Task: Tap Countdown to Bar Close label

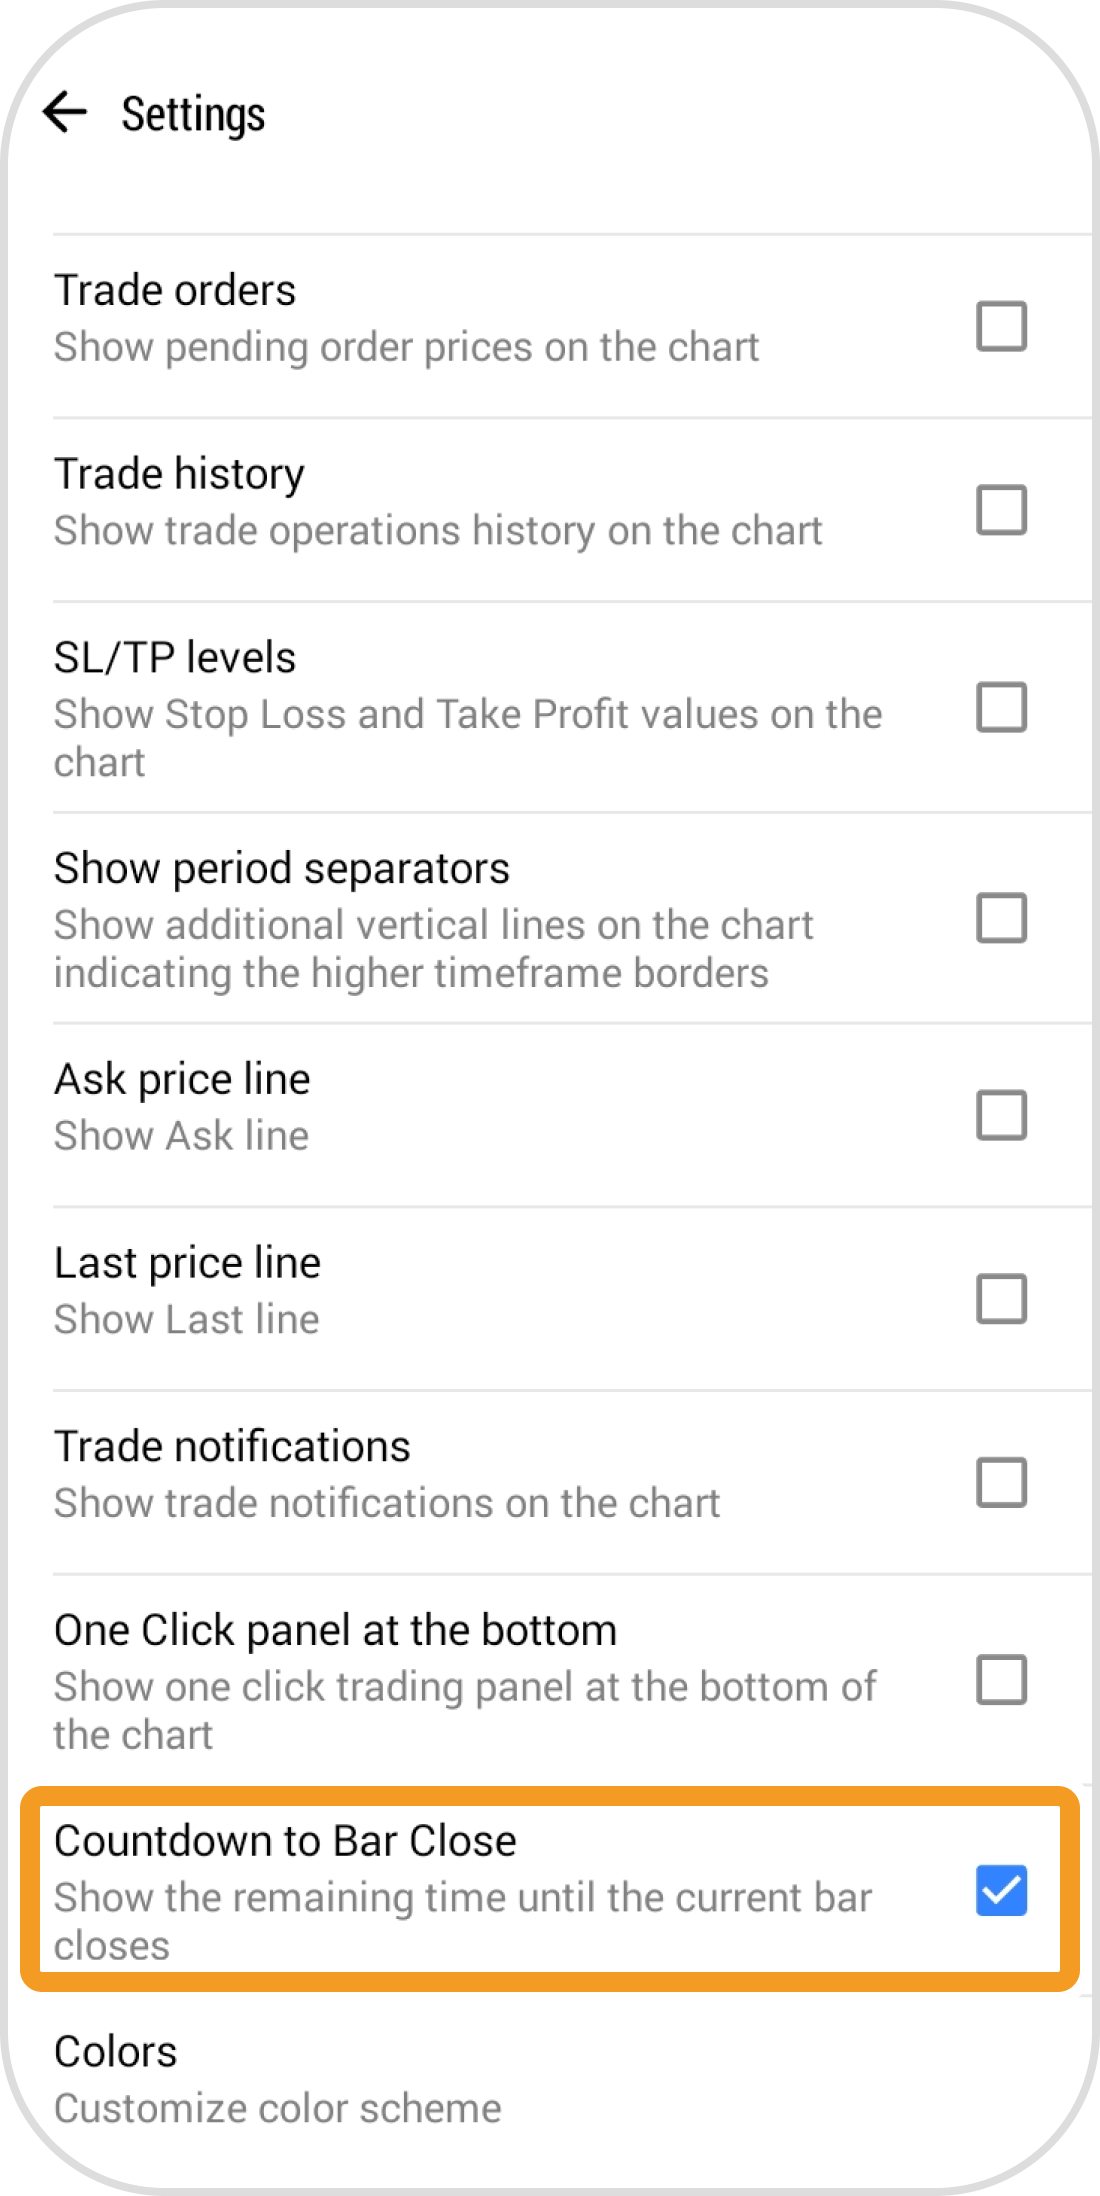Action: (x=286, y=1841)
